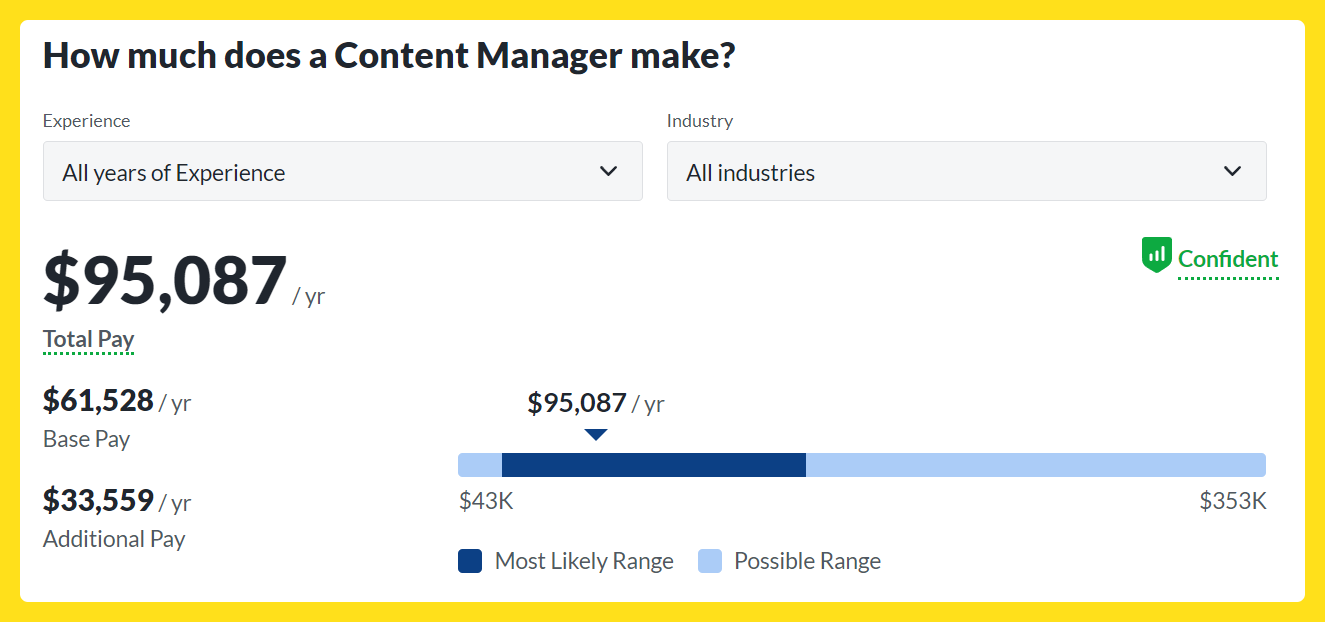Click the dark blue Most Likely Range bar segment
This screenshot has width=1325, height=622.
tap(654, 465)
